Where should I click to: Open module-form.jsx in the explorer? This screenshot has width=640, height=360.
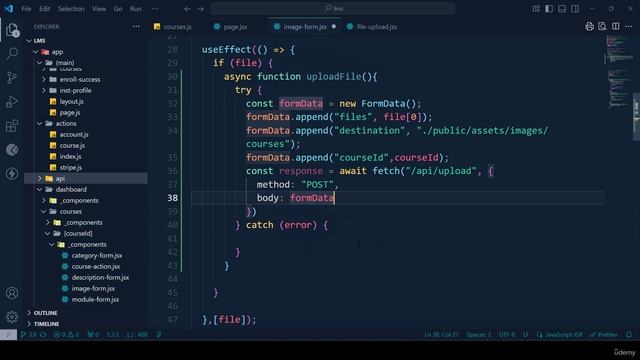point(95,300)
